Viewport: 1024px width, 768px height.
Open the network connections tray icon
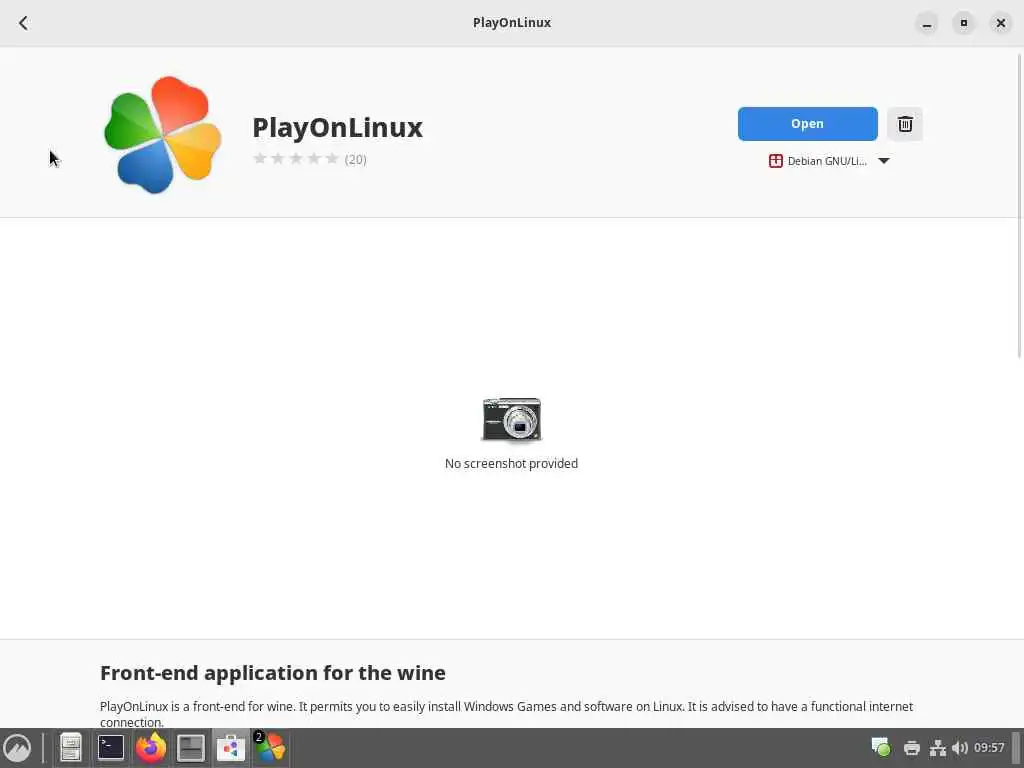point(938,748)
